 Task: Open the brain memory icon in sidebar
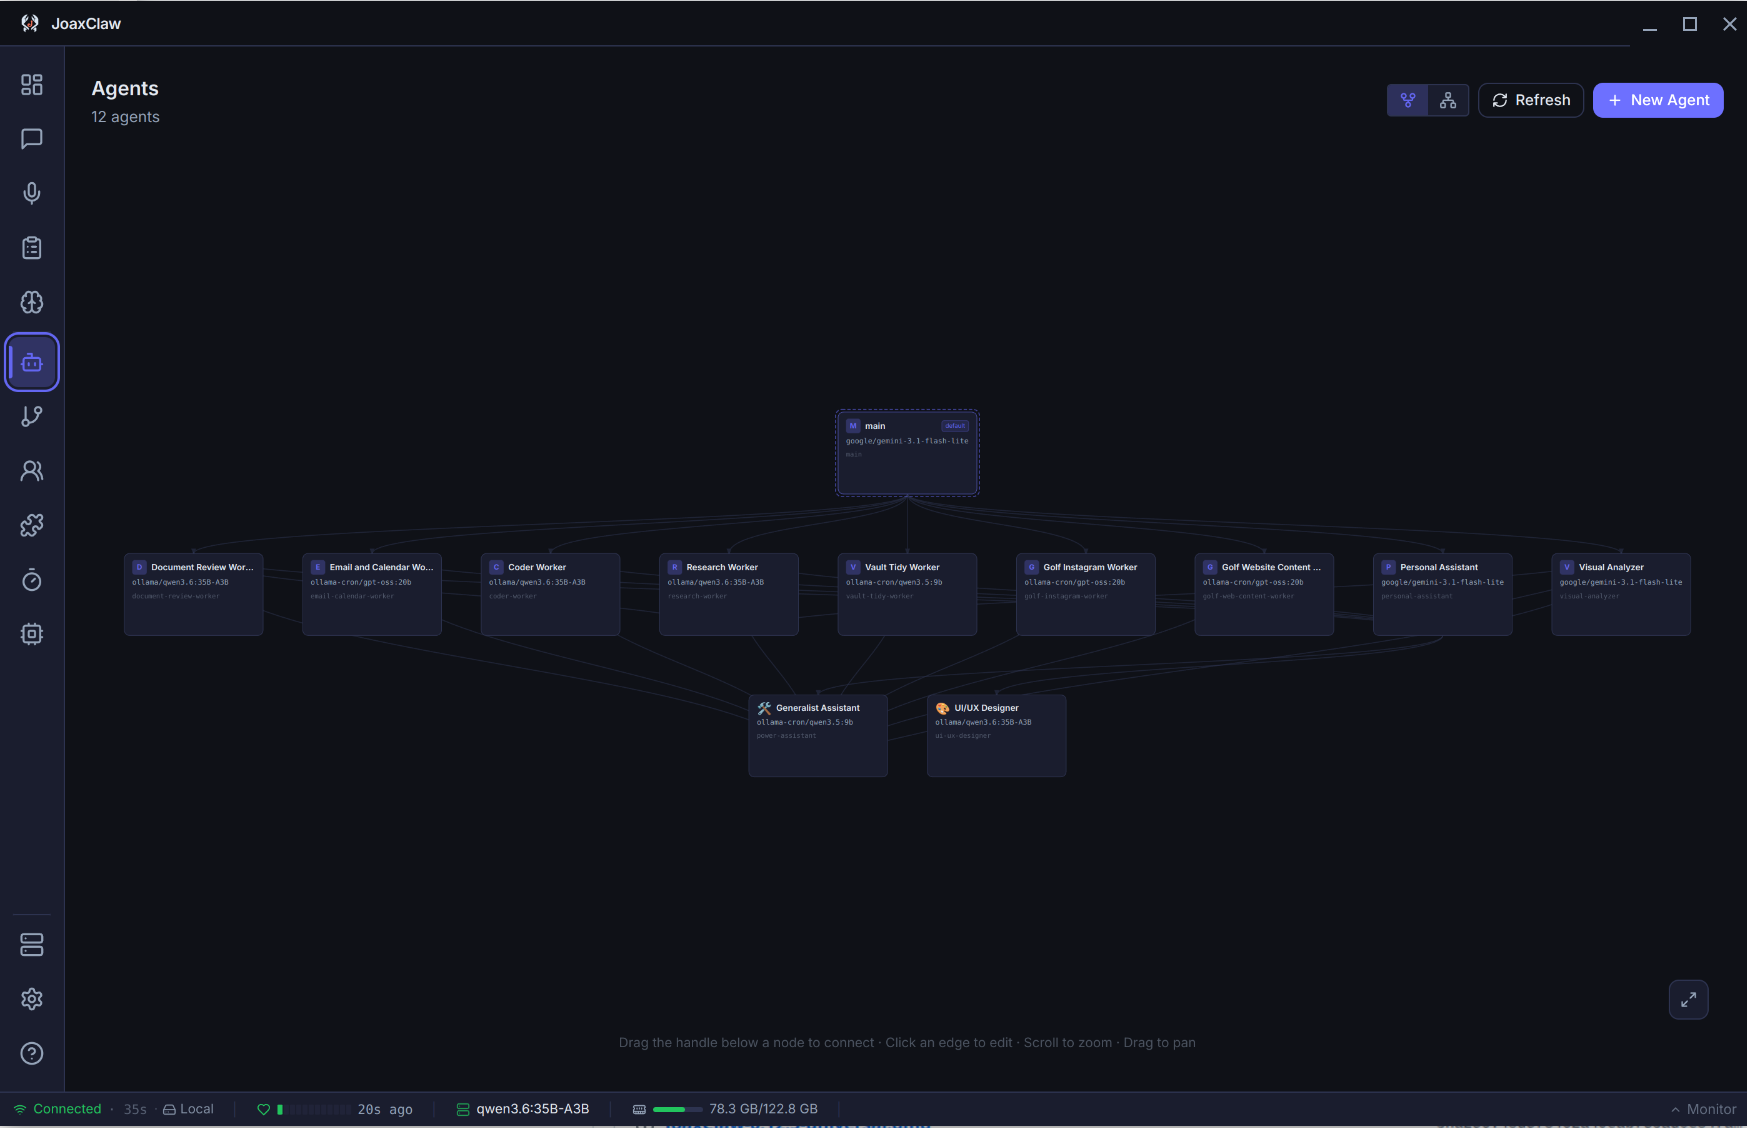pyautogui.click(x=32, y=302)
